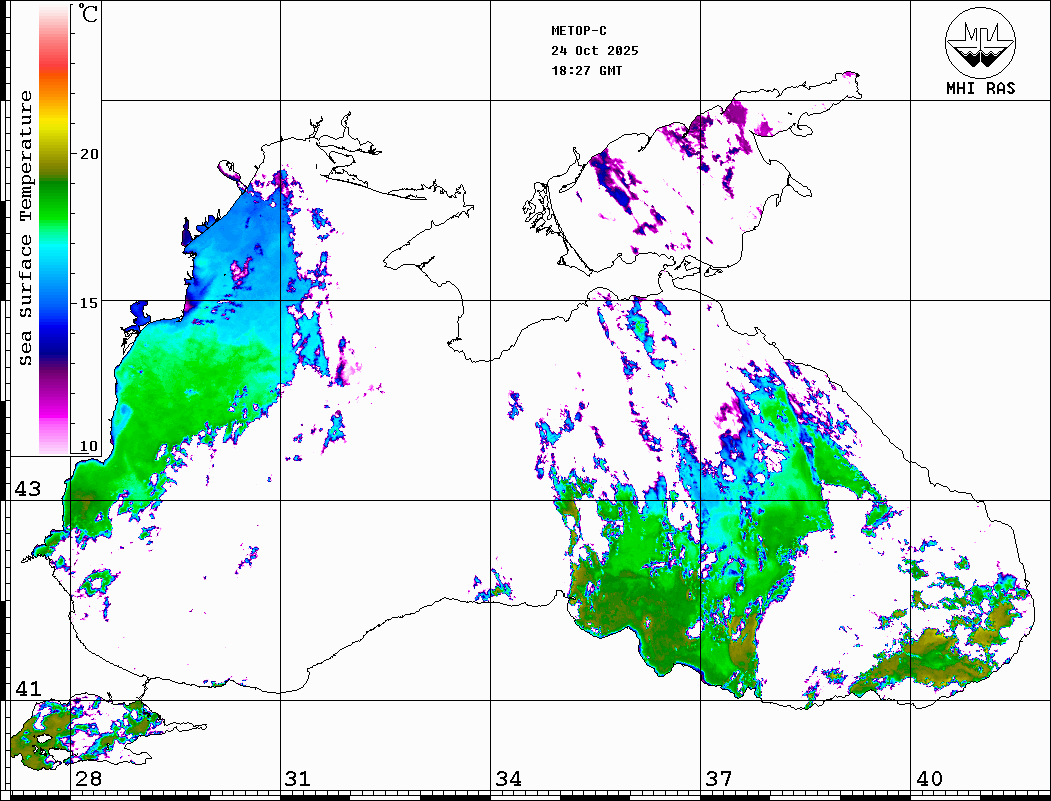
Task: Click the 15 tick label on the scale
Action: point(89,301)
